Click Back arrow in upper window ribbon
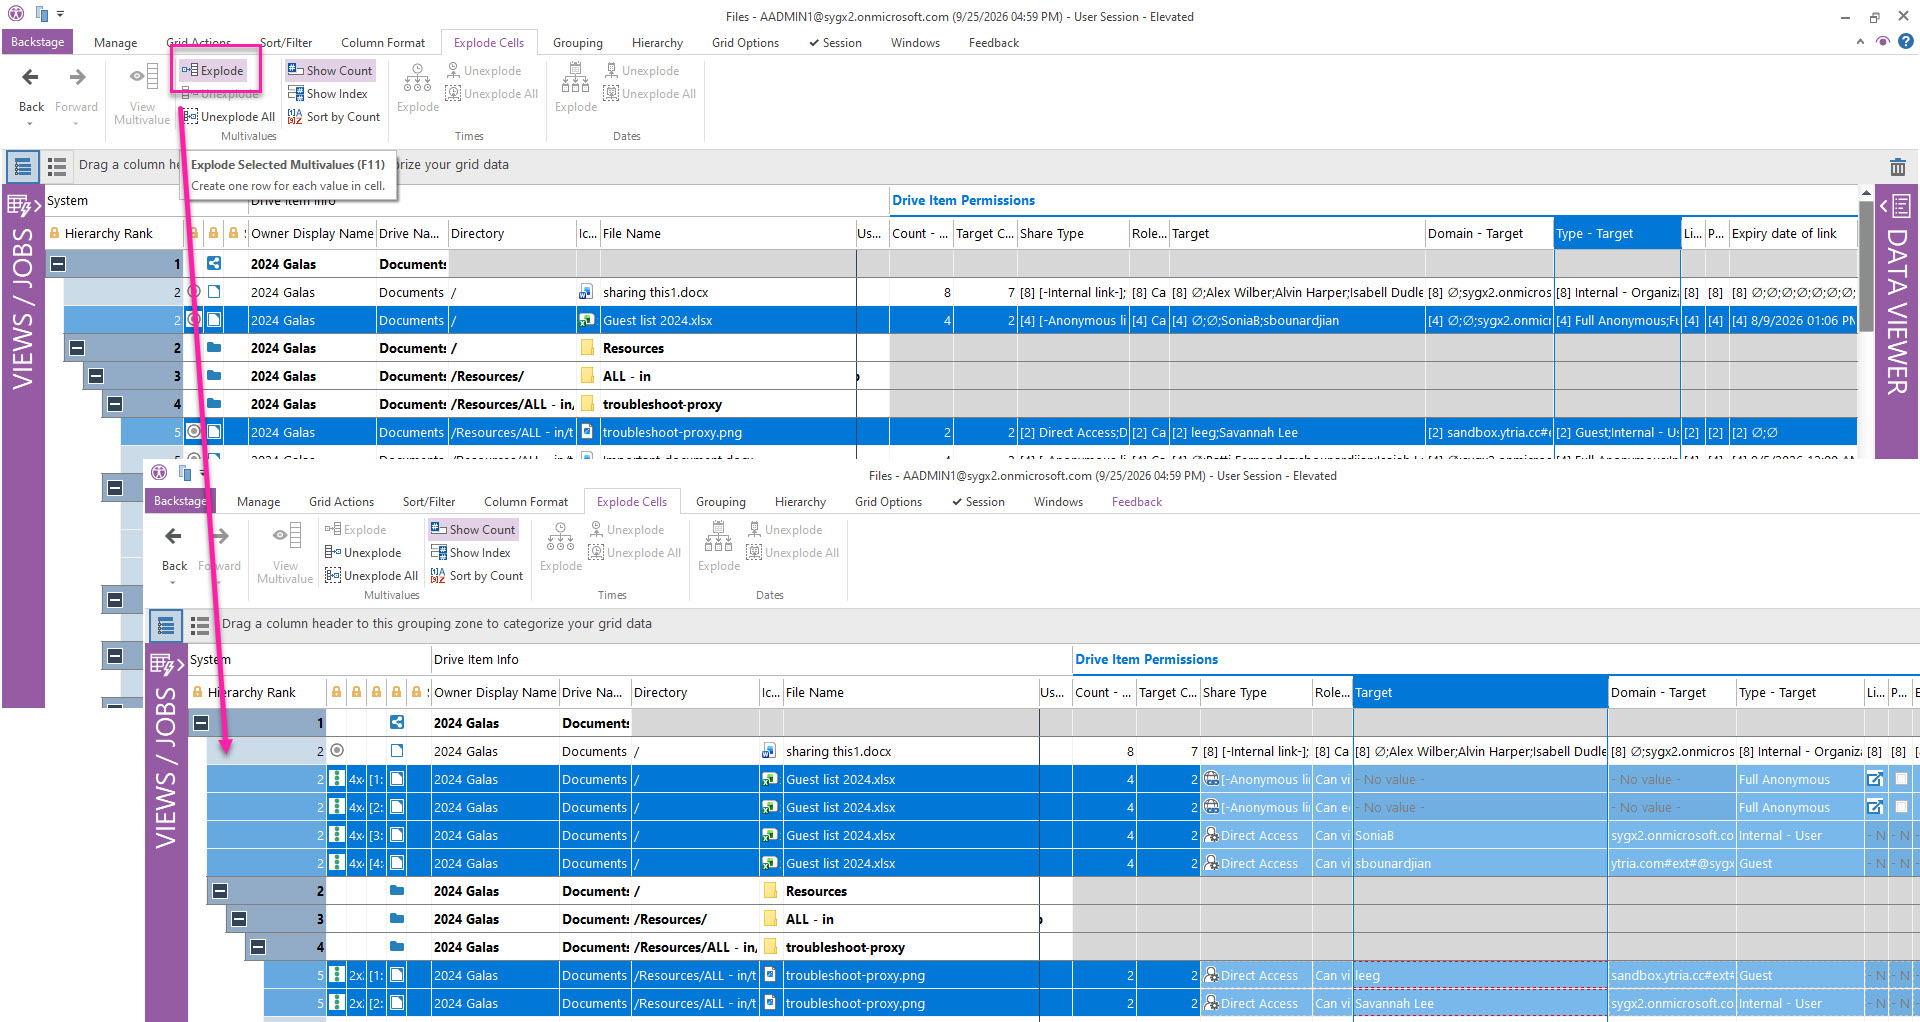 coord(31,77)
